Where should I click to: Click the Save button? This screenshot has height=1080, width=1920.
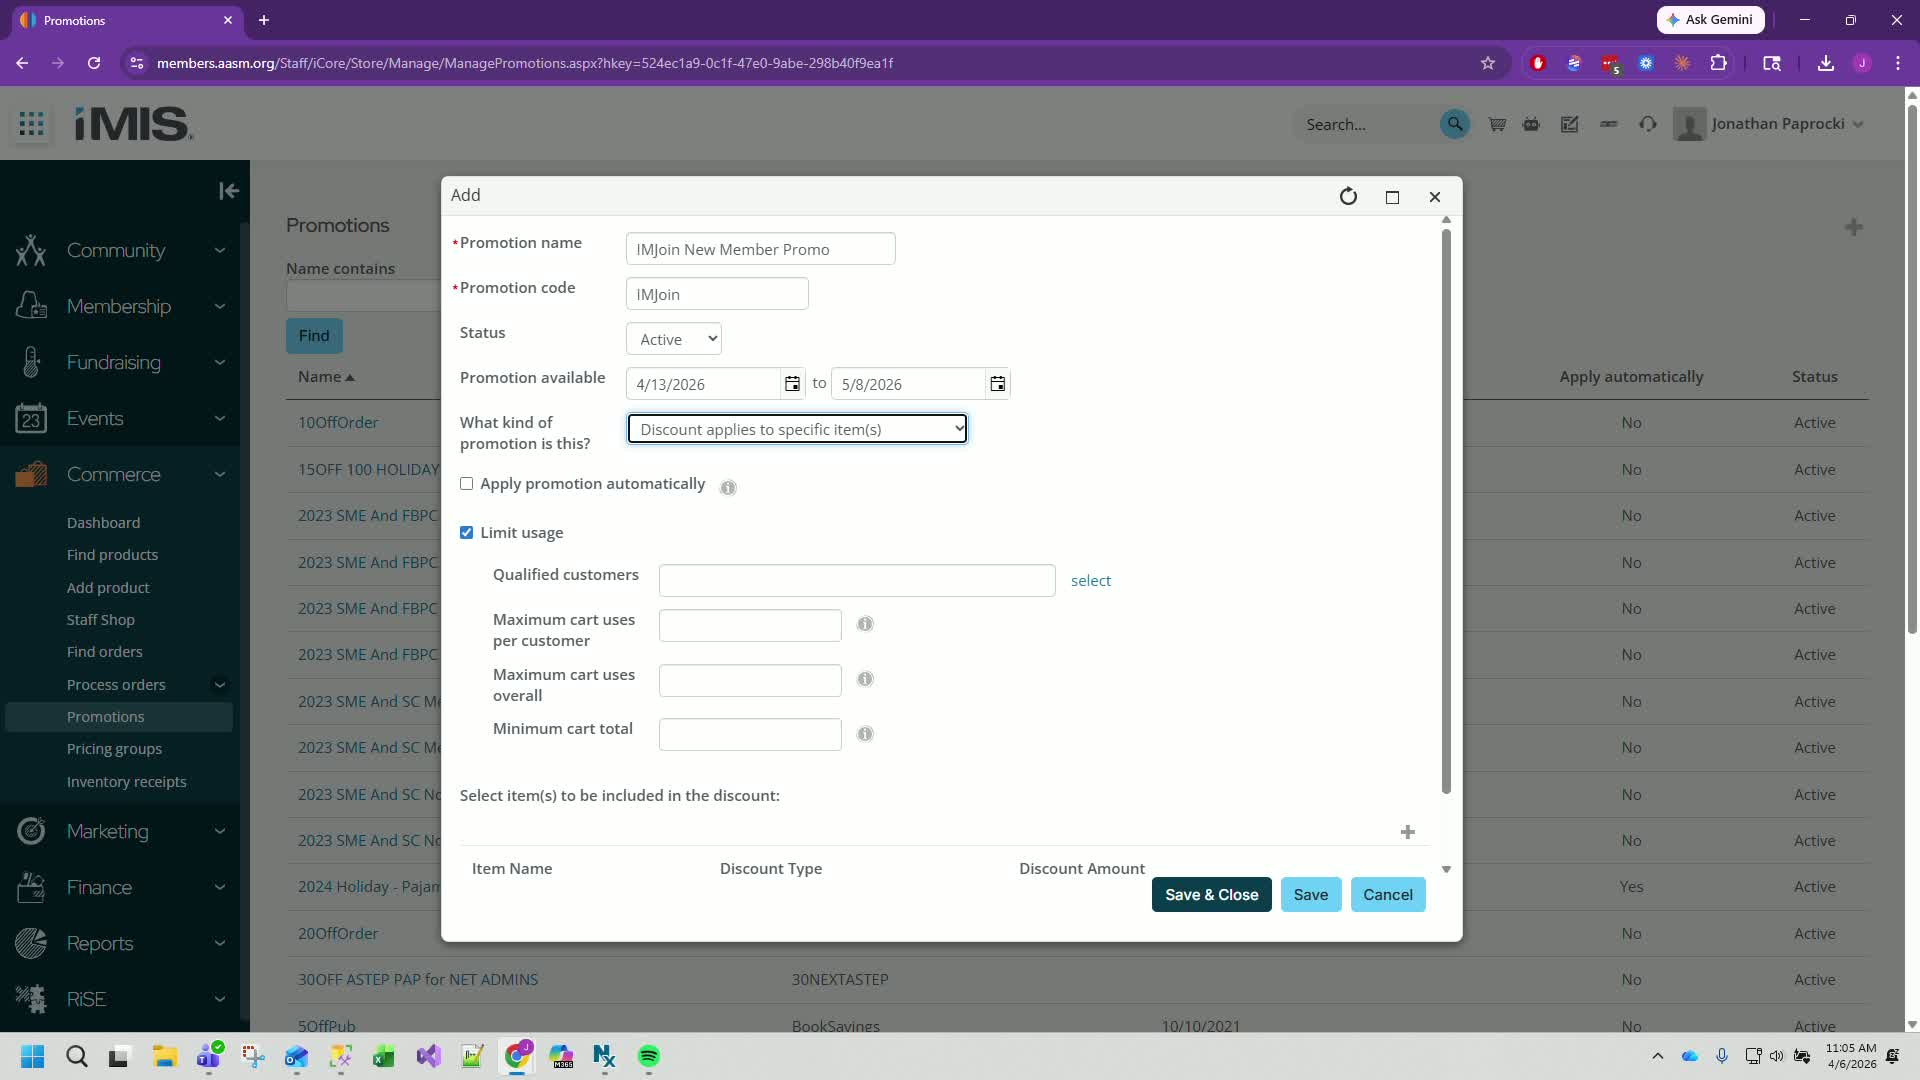pos(1310,895)
